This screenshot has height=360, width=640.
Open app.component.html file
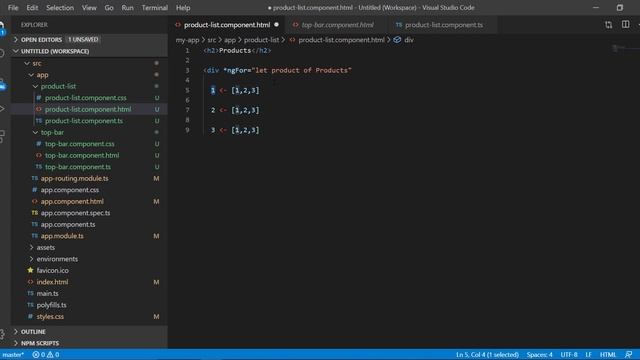72,201
